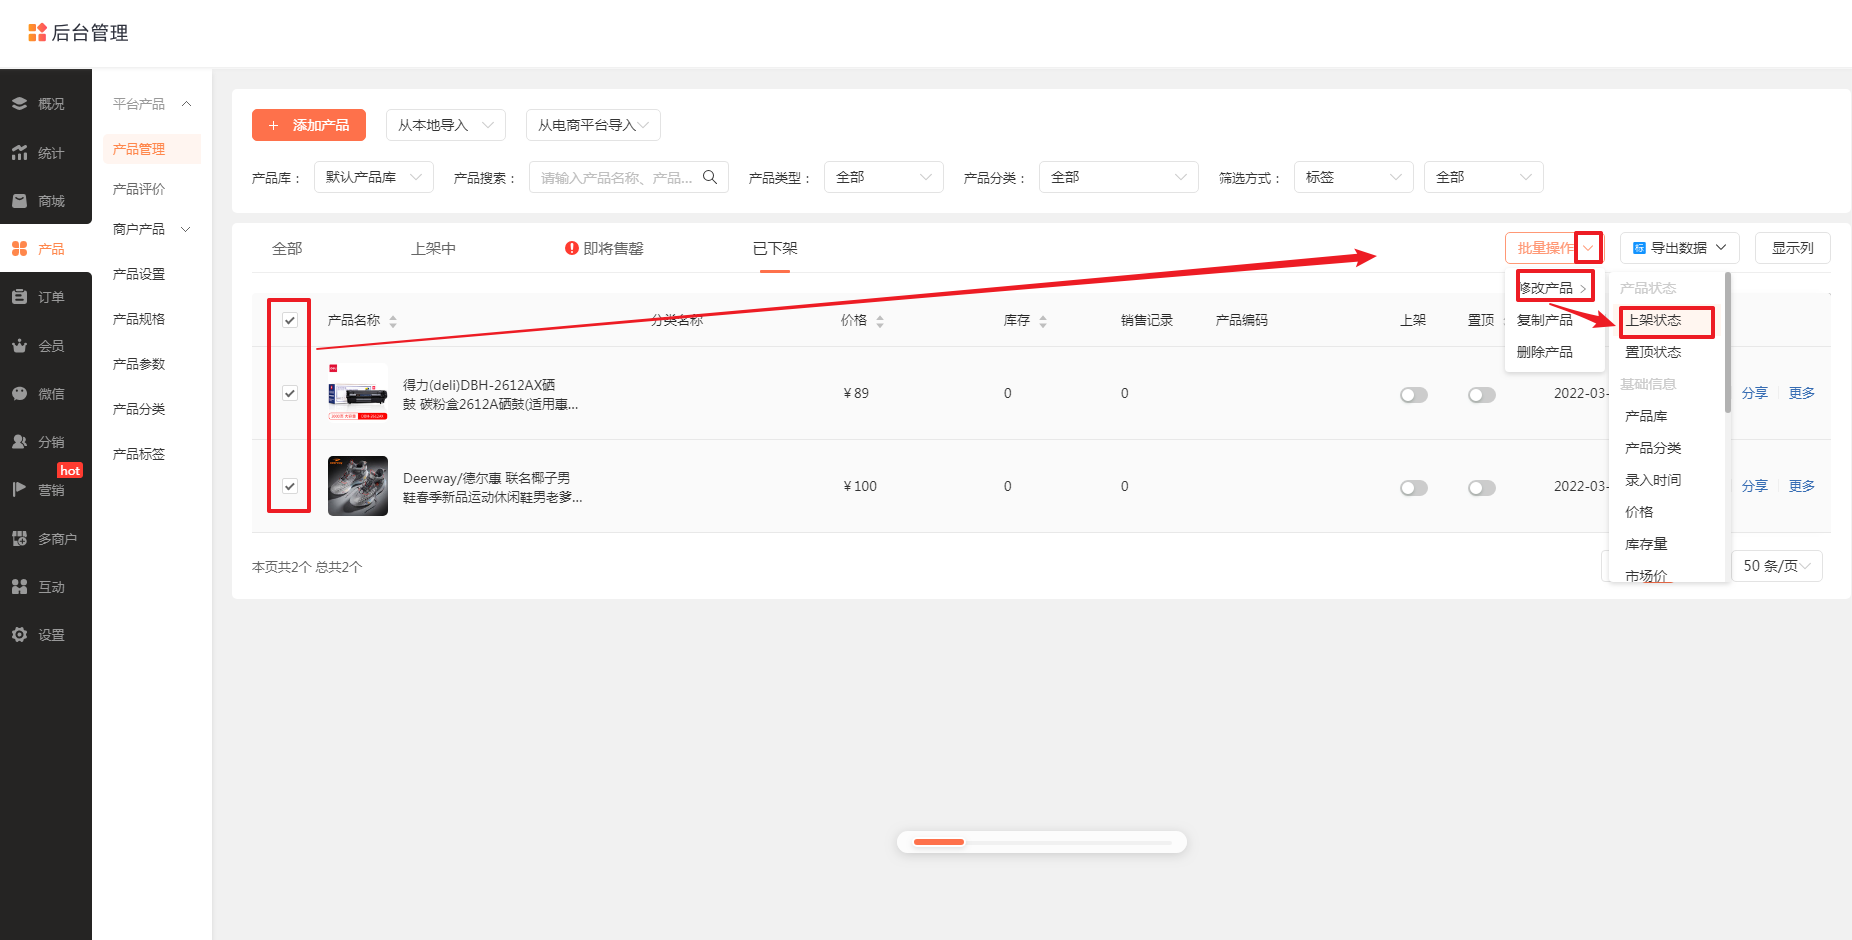
Task: Click the 即将售罄 warning icon
Action: tap(572, 248)
